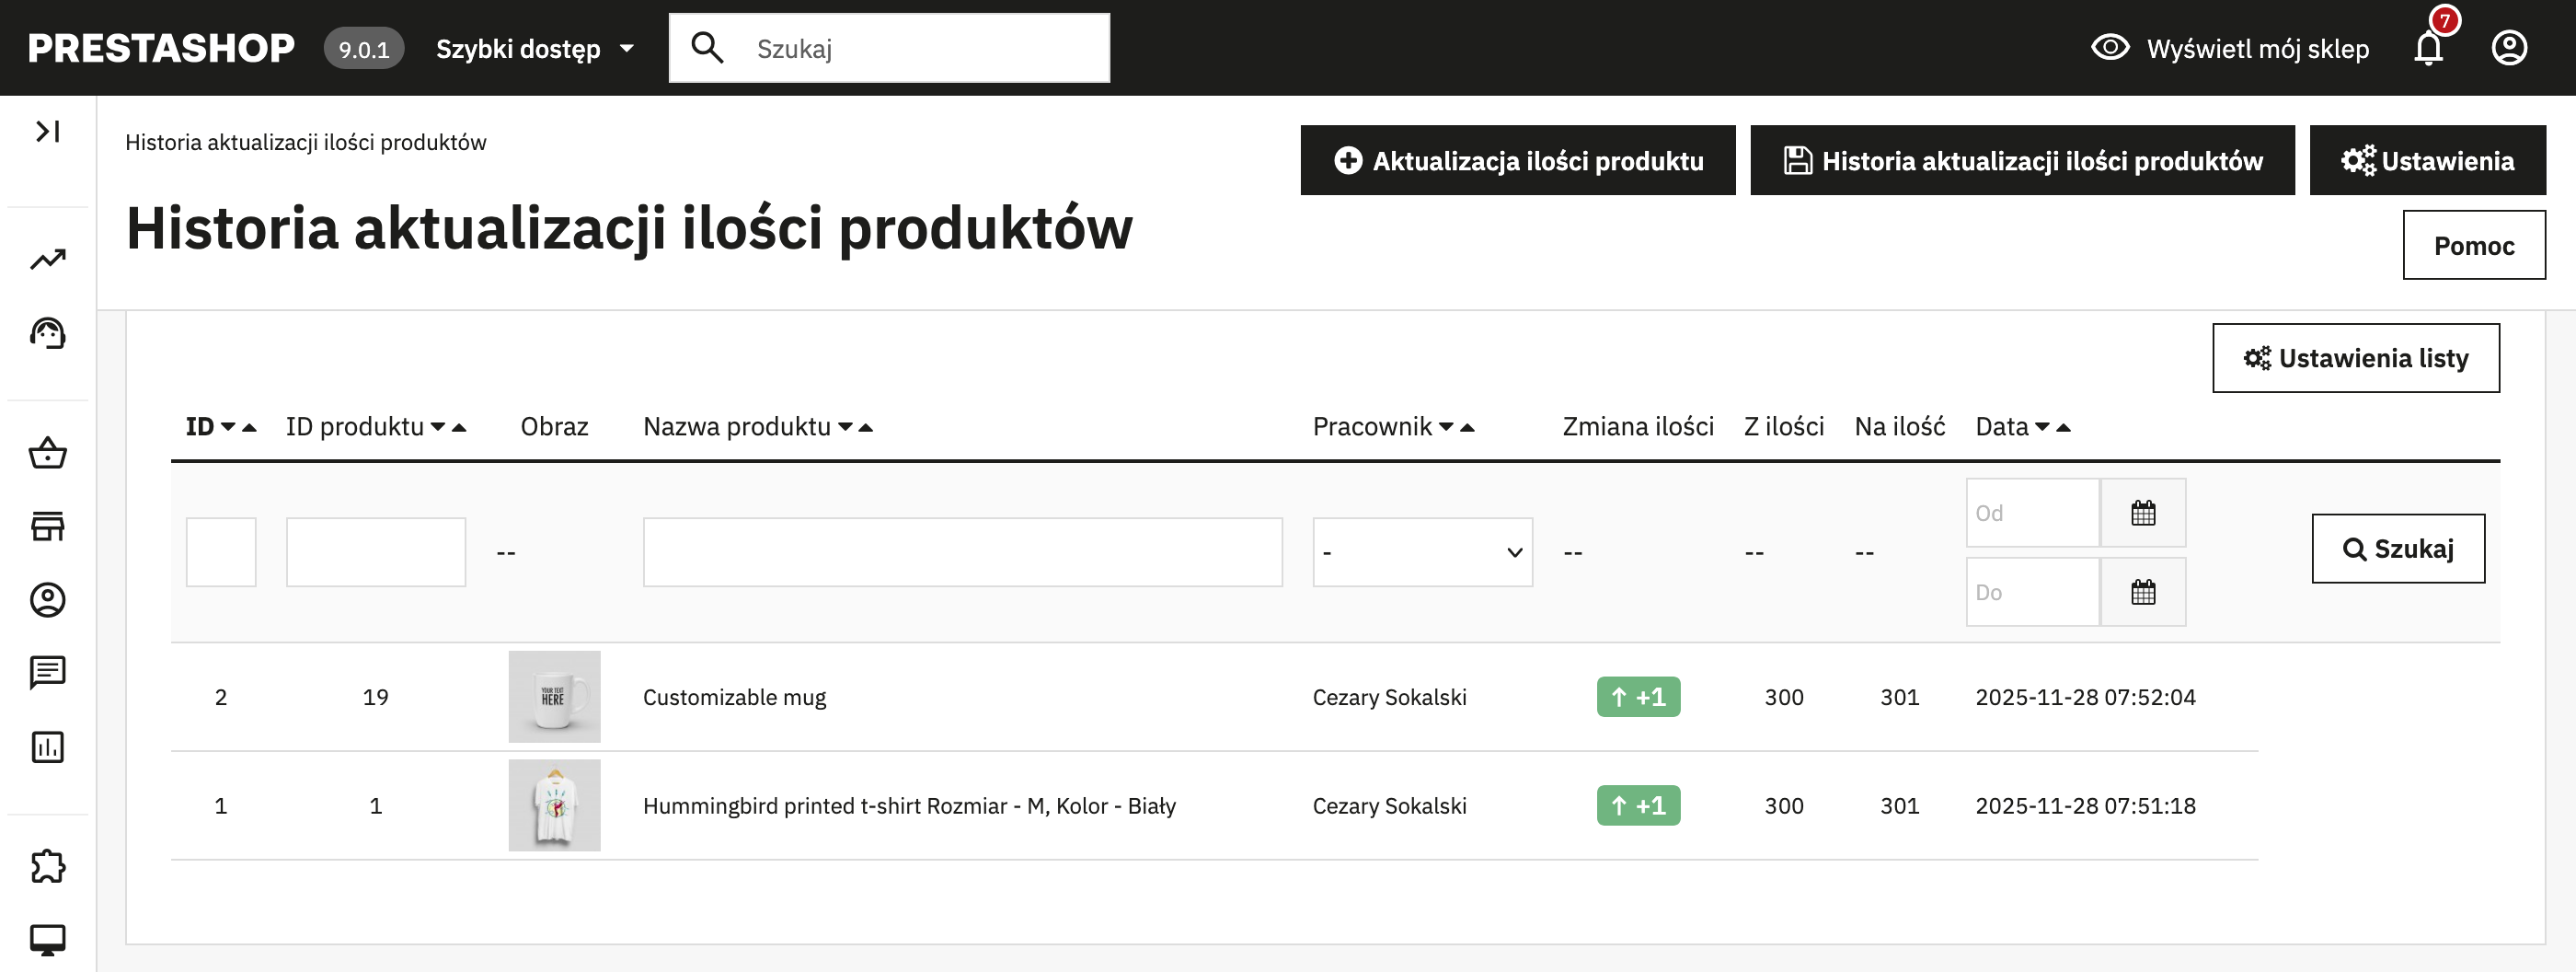Open the Catalog store sidebar icon
This screenshot has height=972, width=2576.
pos(47,526)
